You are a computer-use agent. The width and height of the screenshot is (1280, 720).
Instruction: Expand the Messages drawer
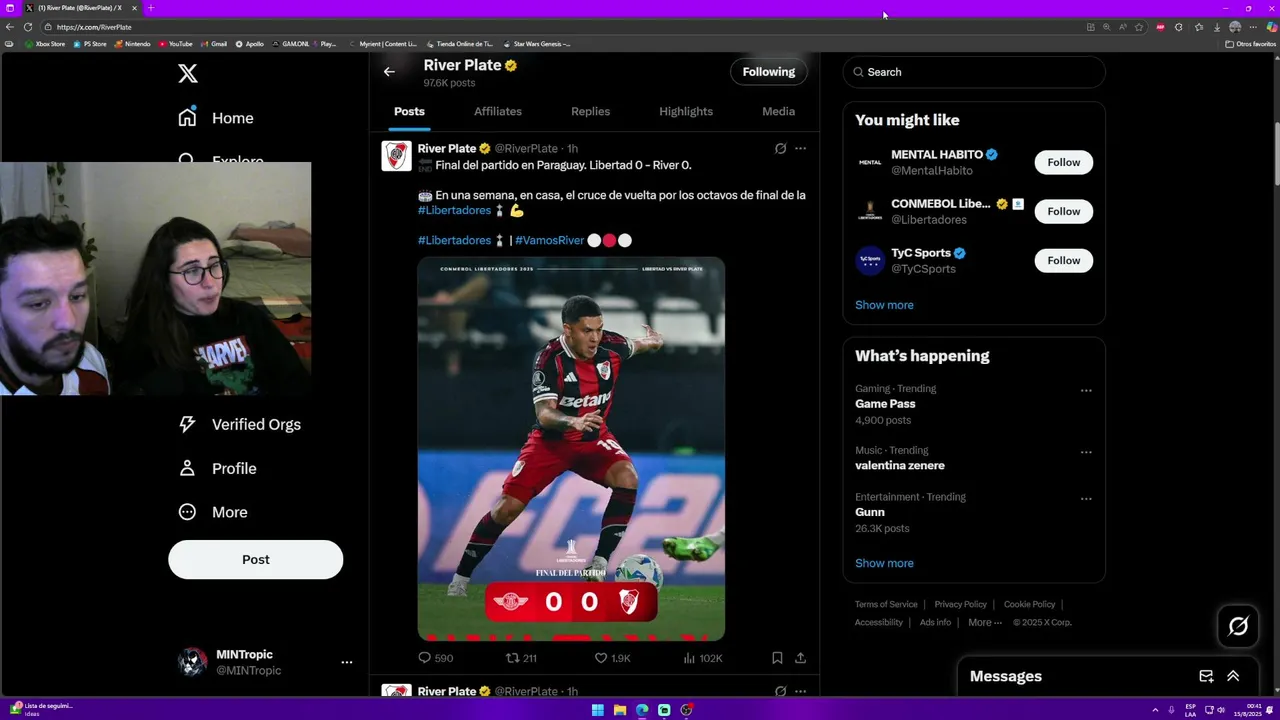click(x=1233, y=676)
